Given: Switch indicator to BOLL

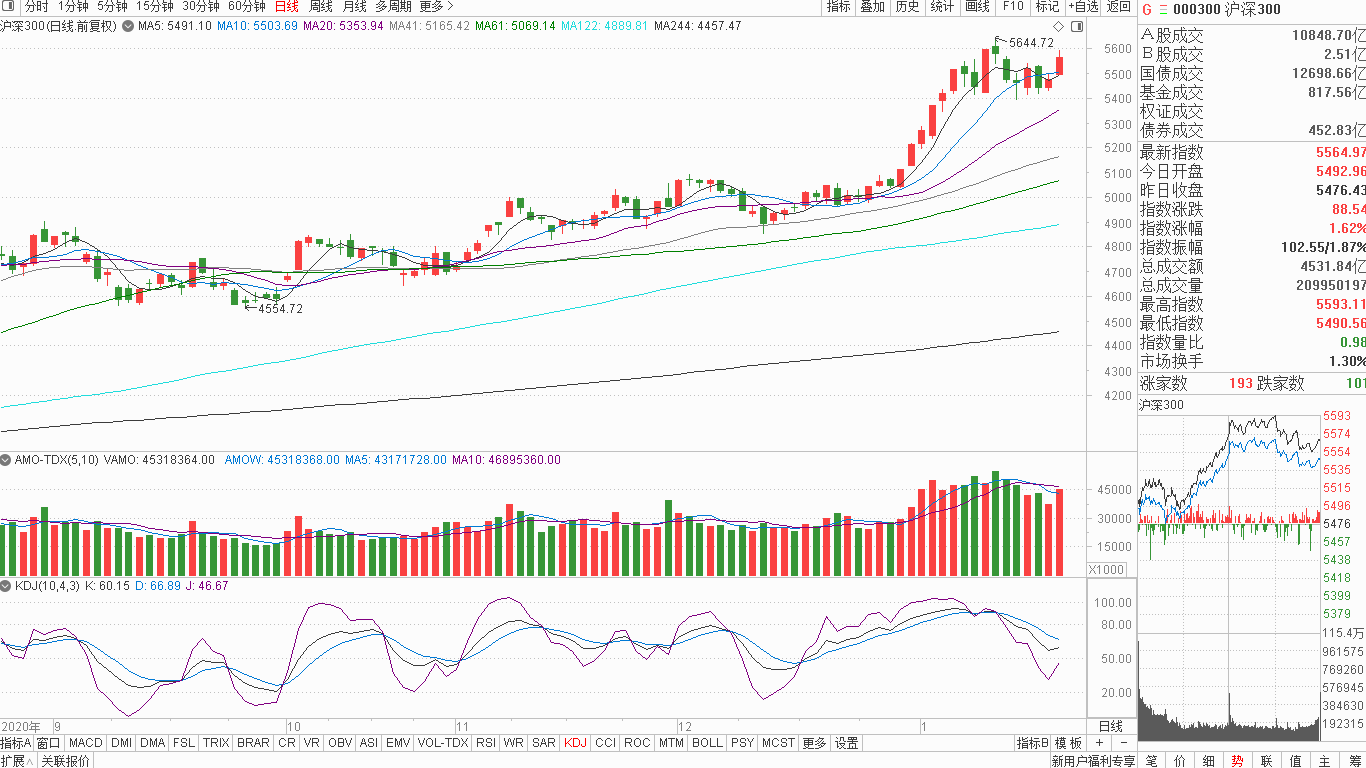Looking at the screenshot, I should coord(707,743).
